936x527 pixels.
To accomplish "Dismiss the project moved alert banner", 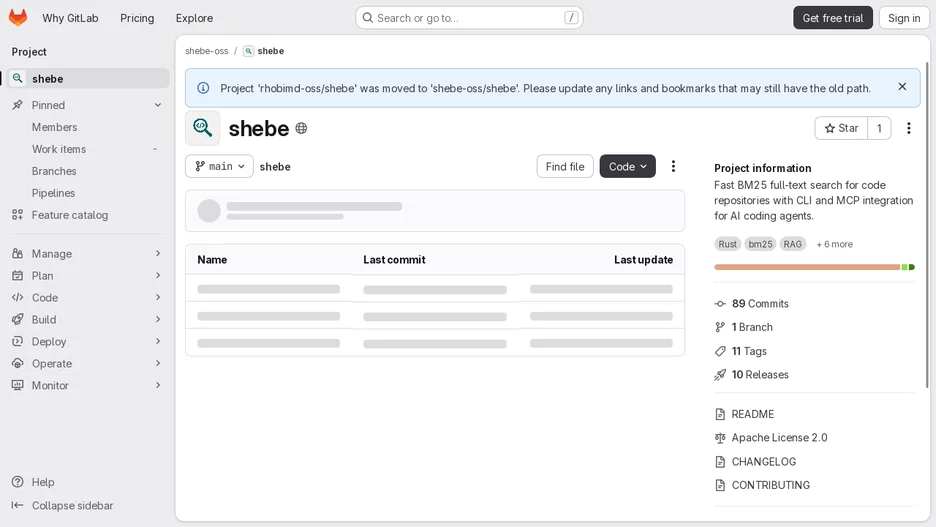I will click(x=902, y=87).
